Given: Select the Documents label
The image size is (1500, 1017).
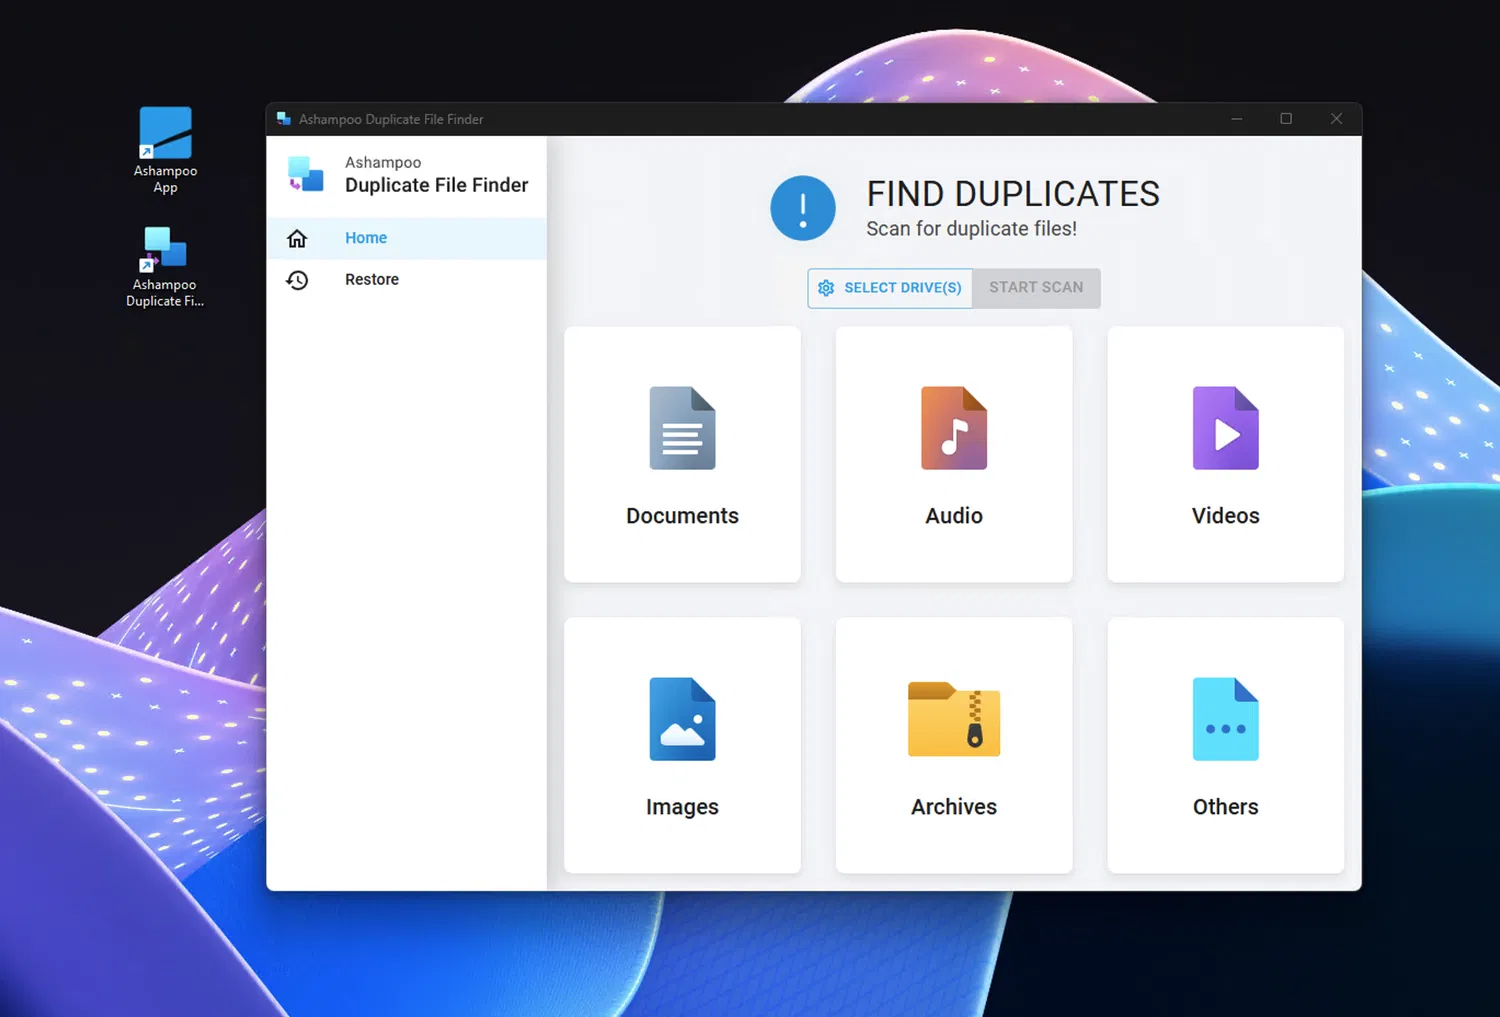Looking at the screenshot, I should tap(682, 516).
